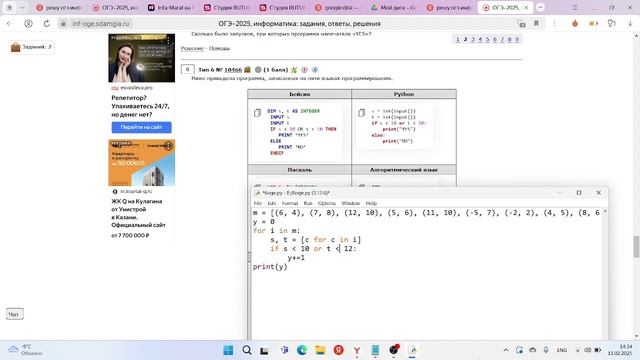
Task: Open Microsoft Edge from the taskbar
Action: 302,350
